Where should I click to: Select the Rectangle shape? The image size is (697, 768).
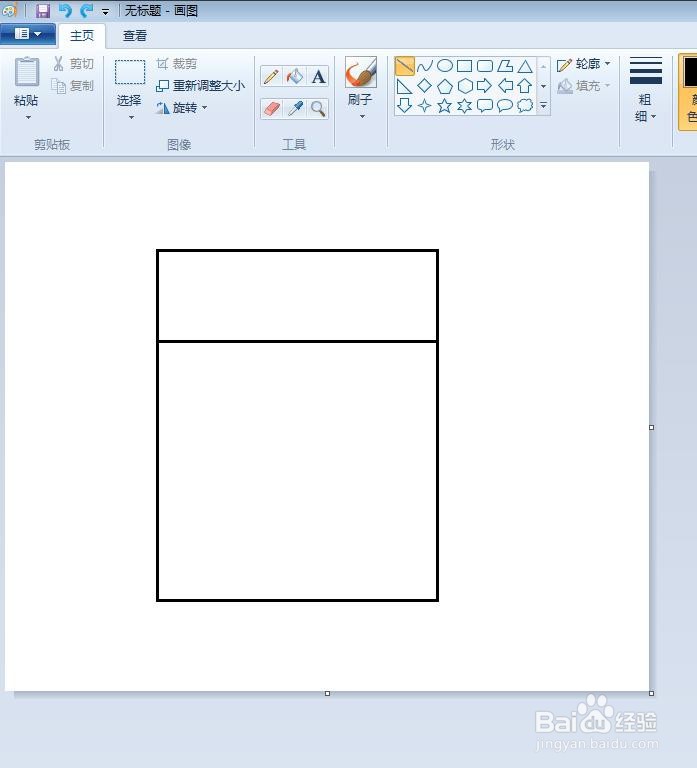click(x=464, y=66)
